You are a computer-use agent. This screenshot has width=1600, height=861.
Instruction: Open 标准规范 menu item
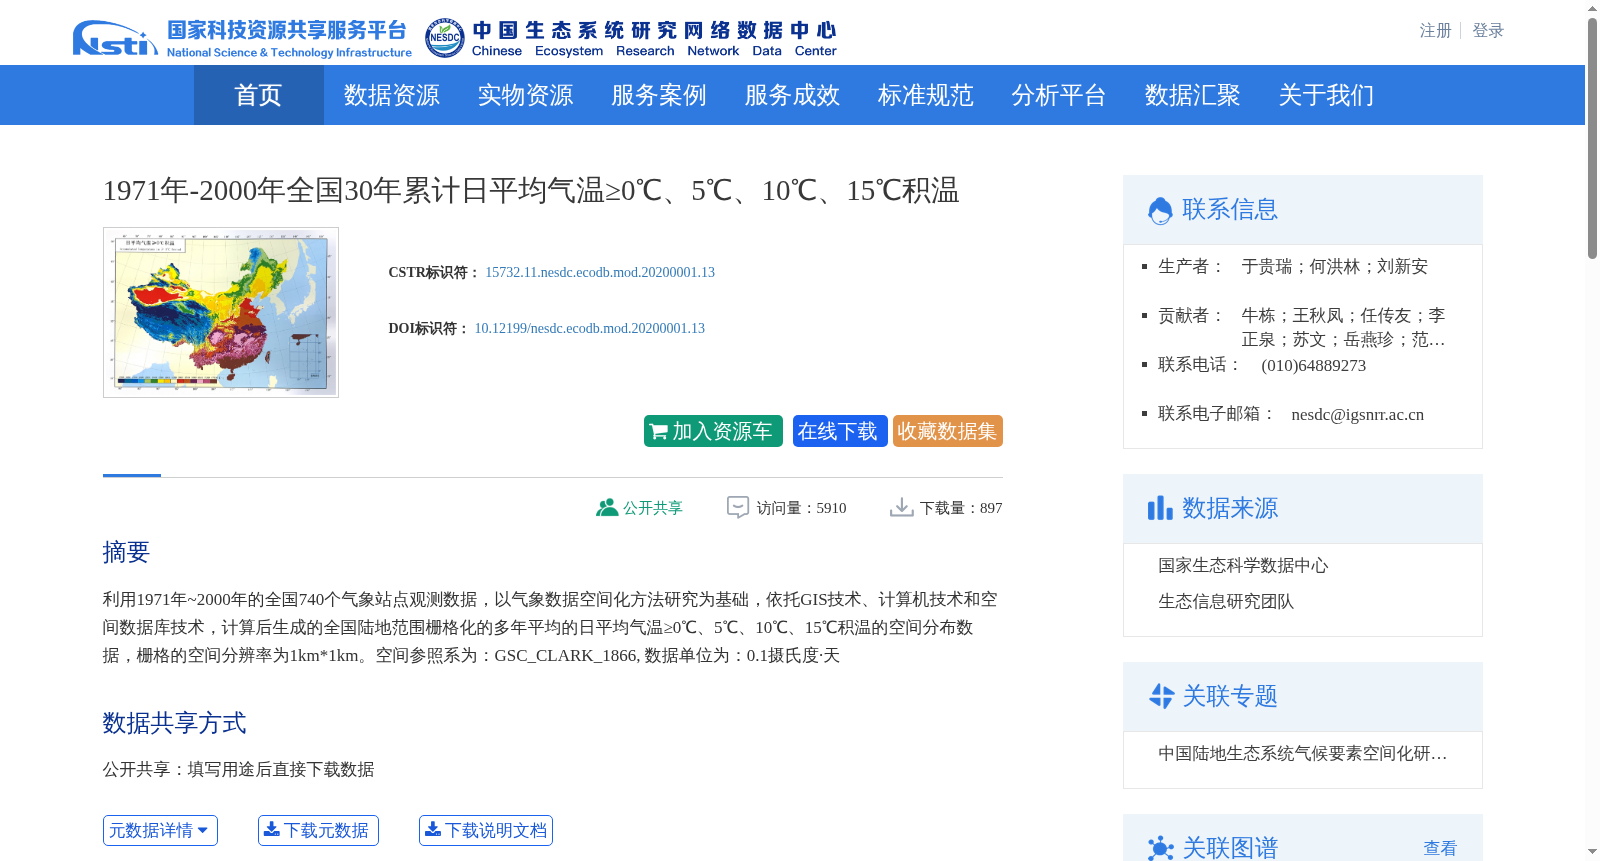(x=926, y=95)
